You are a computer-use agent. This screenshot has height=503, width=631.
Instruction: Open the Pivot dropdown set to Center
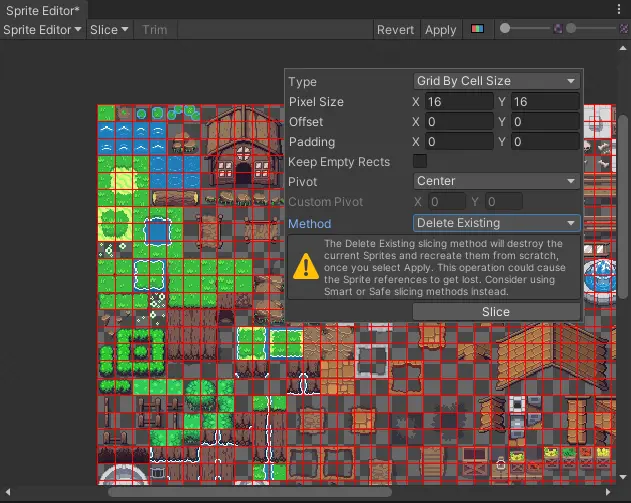coord(496,181)
